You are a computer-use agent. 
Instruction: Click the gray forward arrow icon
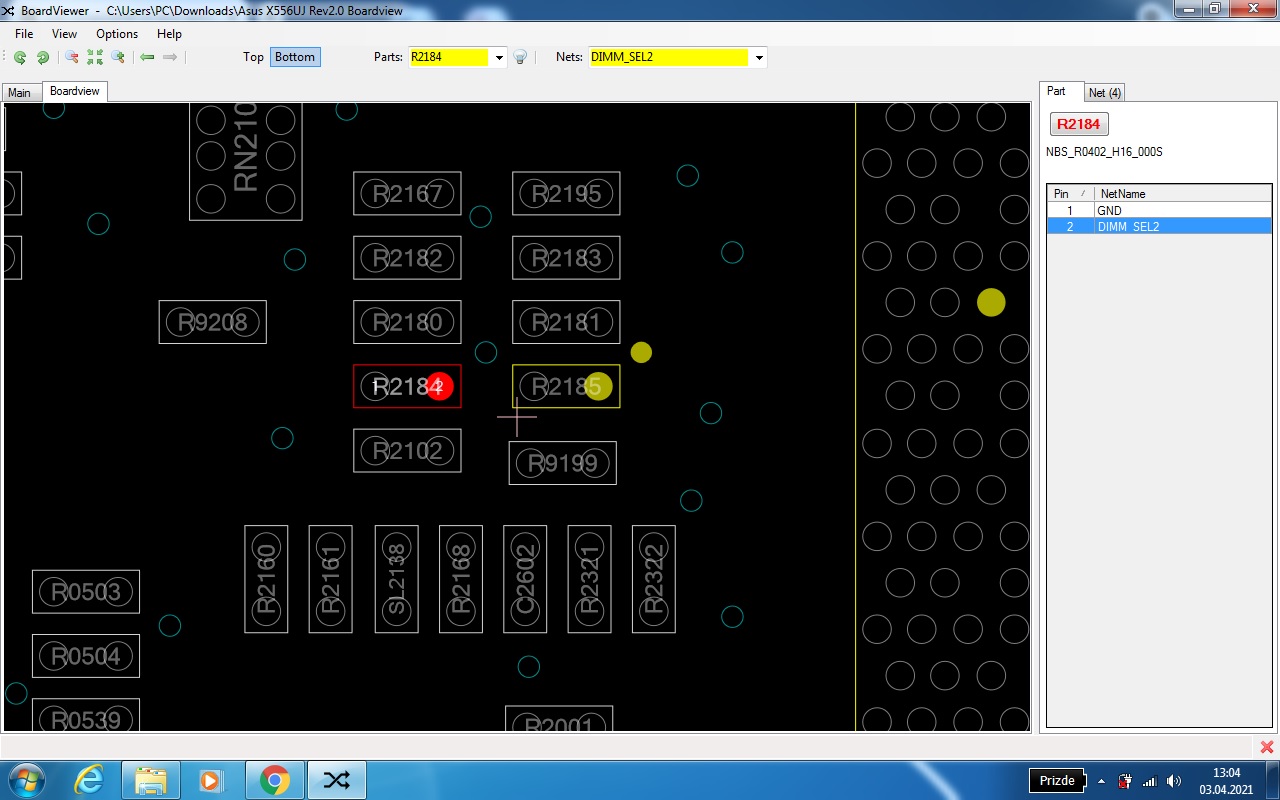170,57
